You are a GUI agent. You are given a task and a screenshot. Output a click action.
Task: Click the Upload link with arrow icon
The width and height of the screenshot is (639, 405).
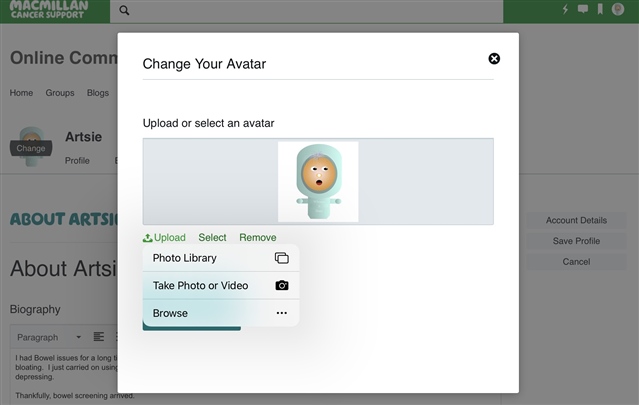pyautogui.click(x=164, y=238)
